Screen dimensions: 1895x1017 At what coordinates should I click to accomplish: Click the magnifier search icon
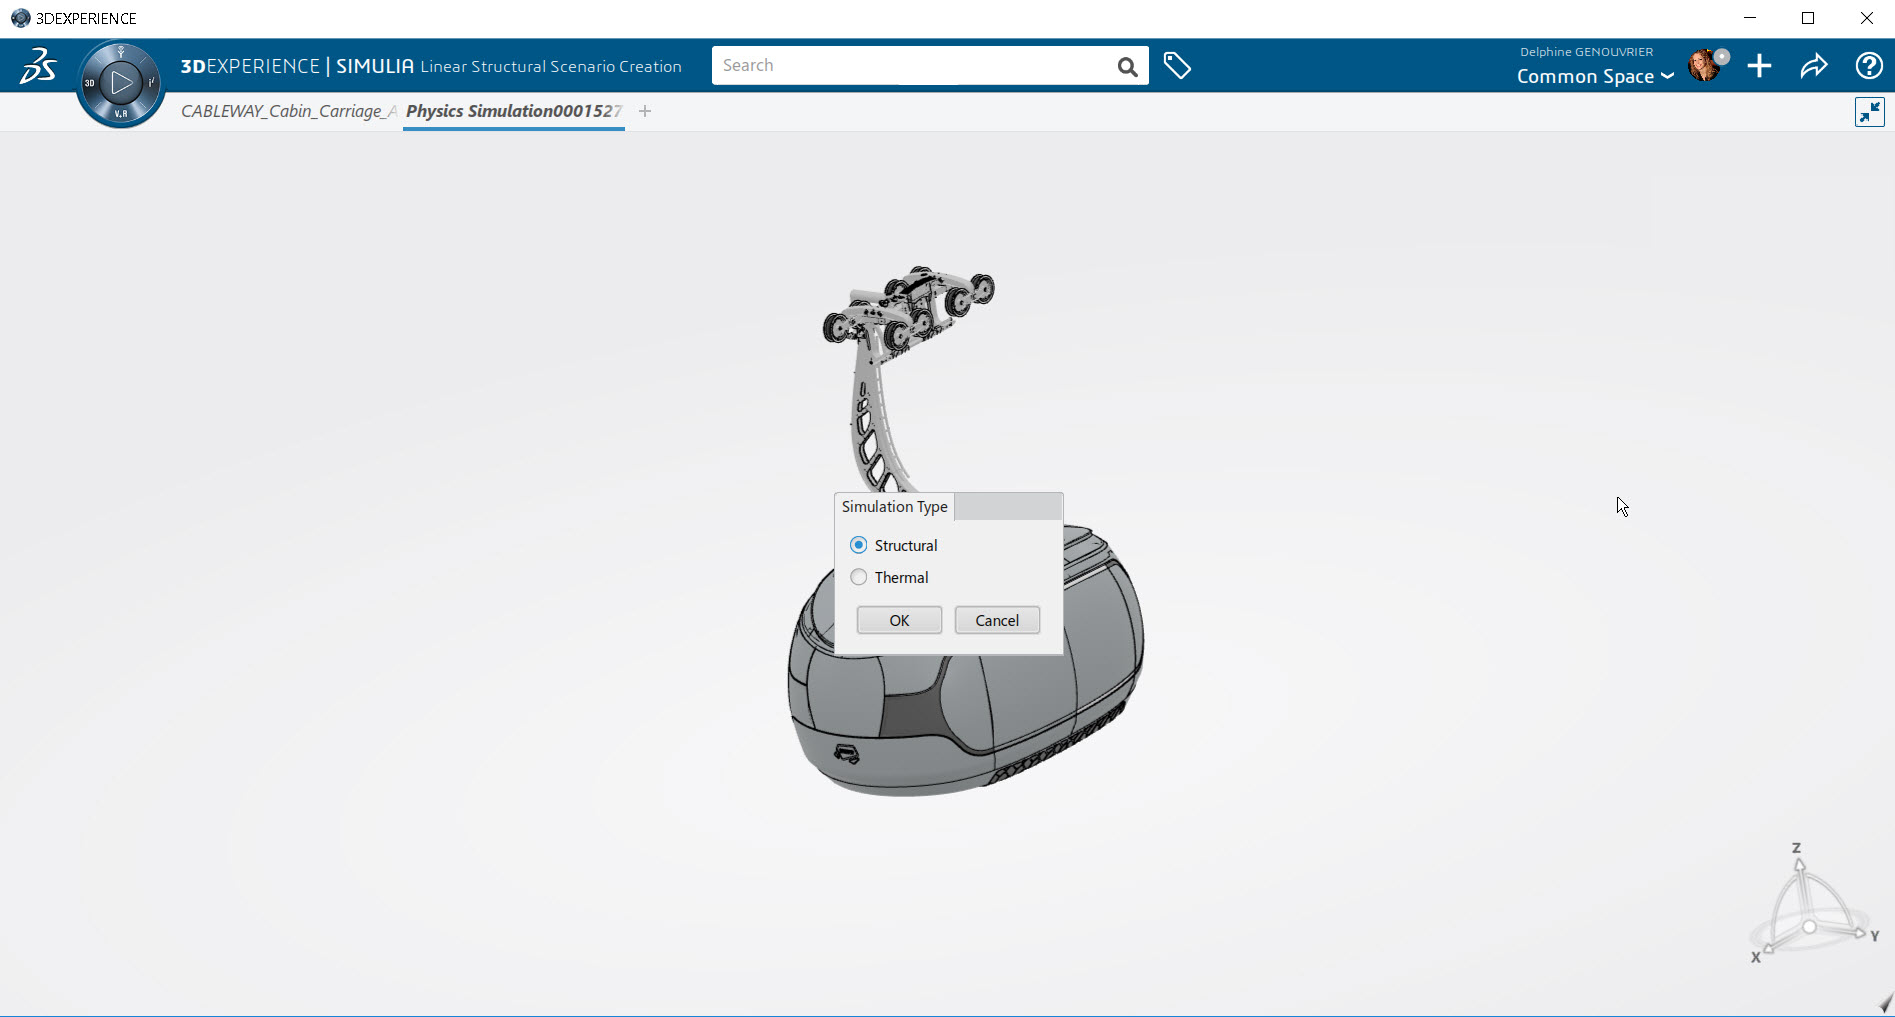click(1127, 67)
